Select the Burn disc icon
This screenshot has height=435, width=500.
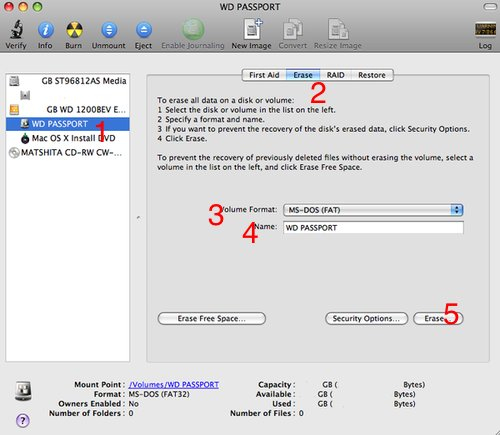[74, 30]
